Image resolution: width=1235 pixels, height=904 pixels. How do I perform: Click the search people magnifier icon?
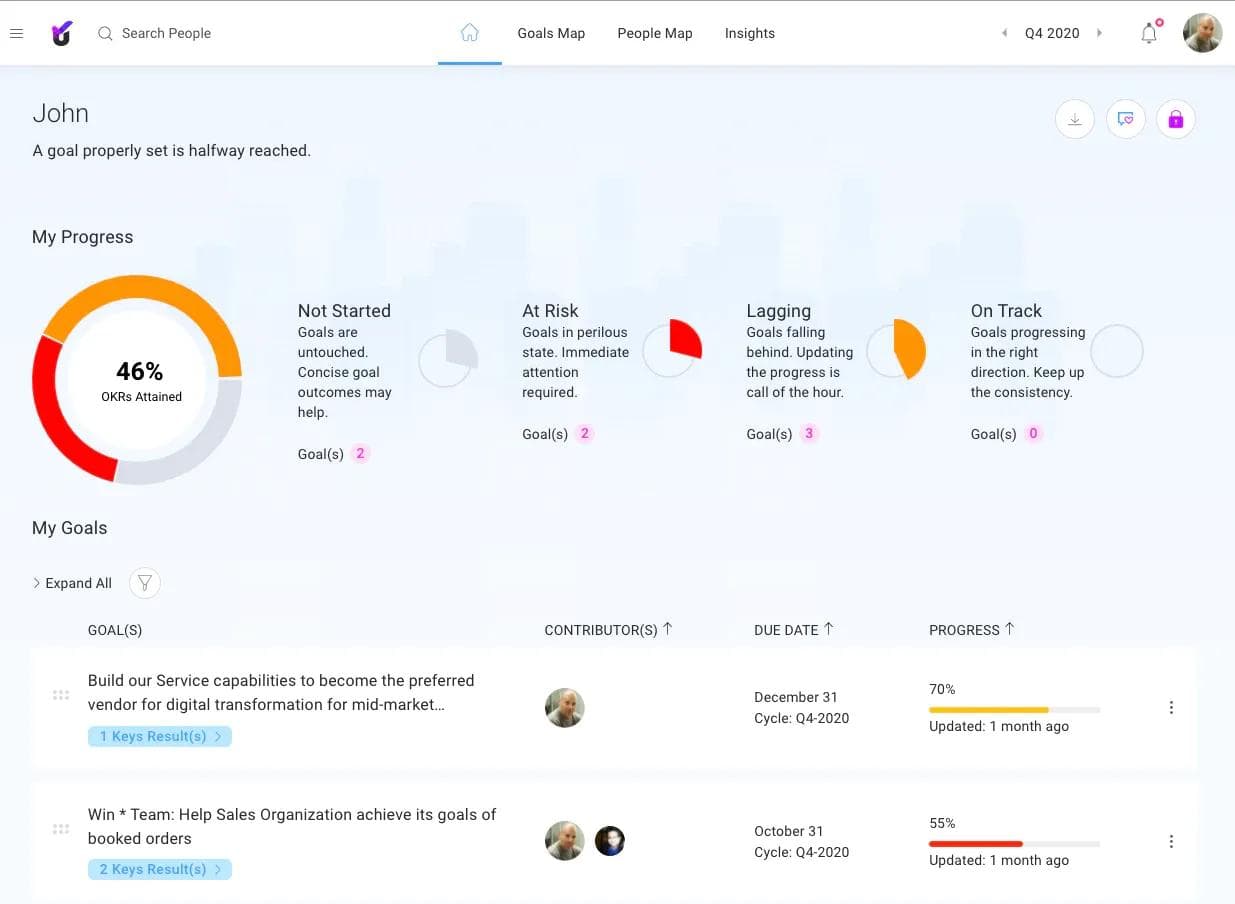pyautogui.click(x=105, y=33)
